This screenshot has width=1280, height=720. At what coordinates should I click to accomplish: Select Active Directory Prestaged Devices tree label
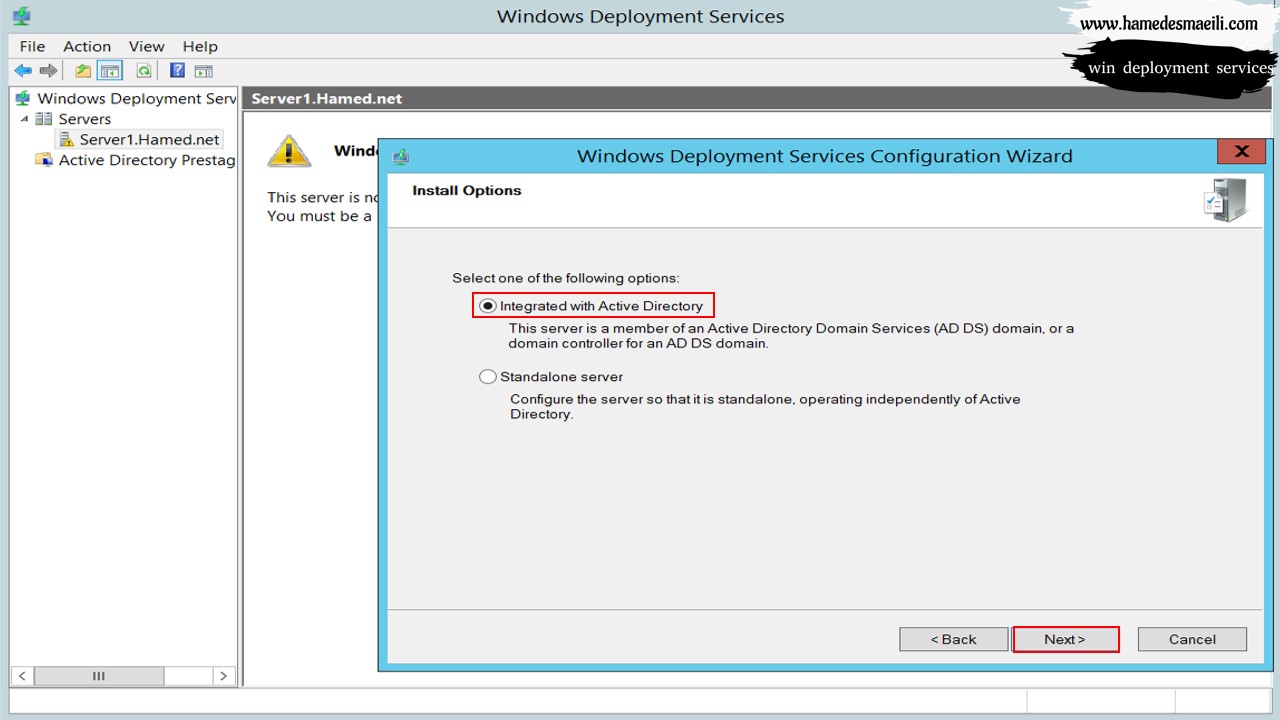click(147, 160)
